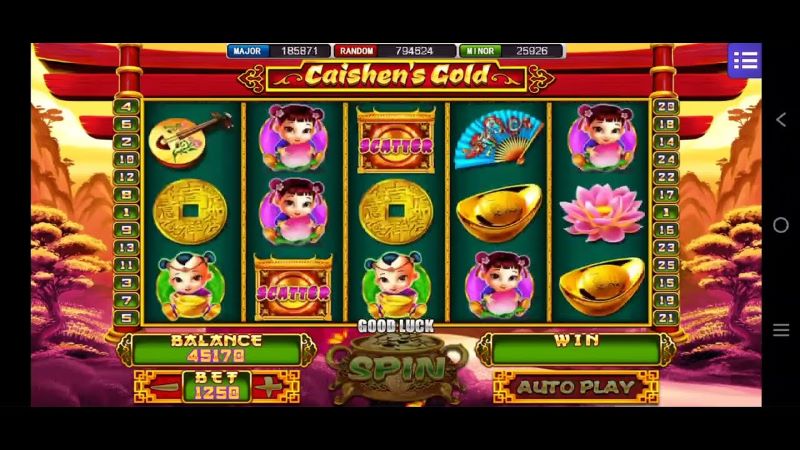
Task: Tap the lute instrument symbol
Action: [189, 138]
